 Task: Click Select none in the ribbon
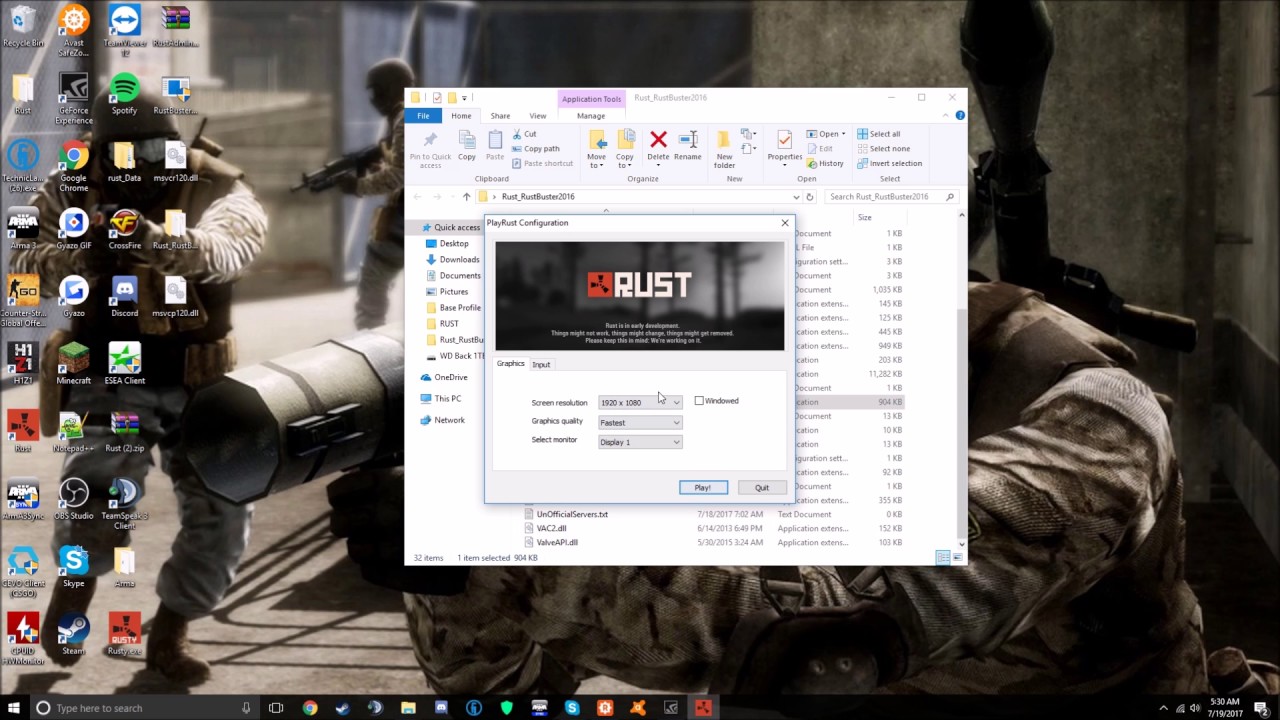tap(882, 149)
